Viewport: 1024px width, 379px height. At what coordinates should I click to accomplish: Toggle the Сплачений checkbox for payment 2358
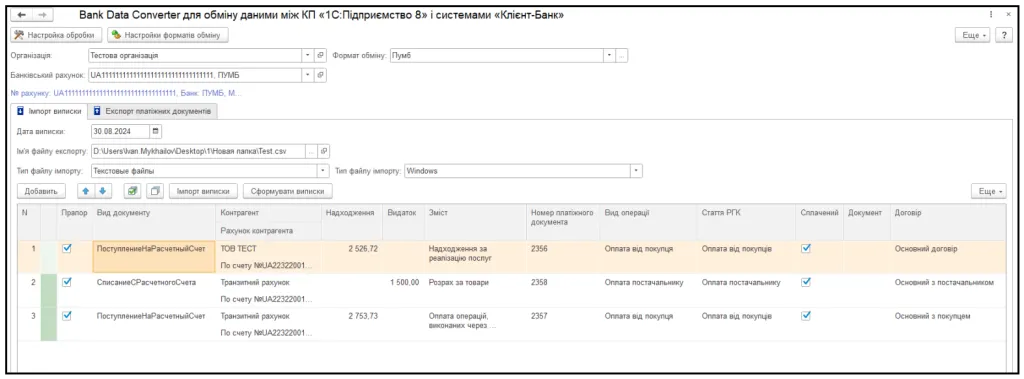806,282
